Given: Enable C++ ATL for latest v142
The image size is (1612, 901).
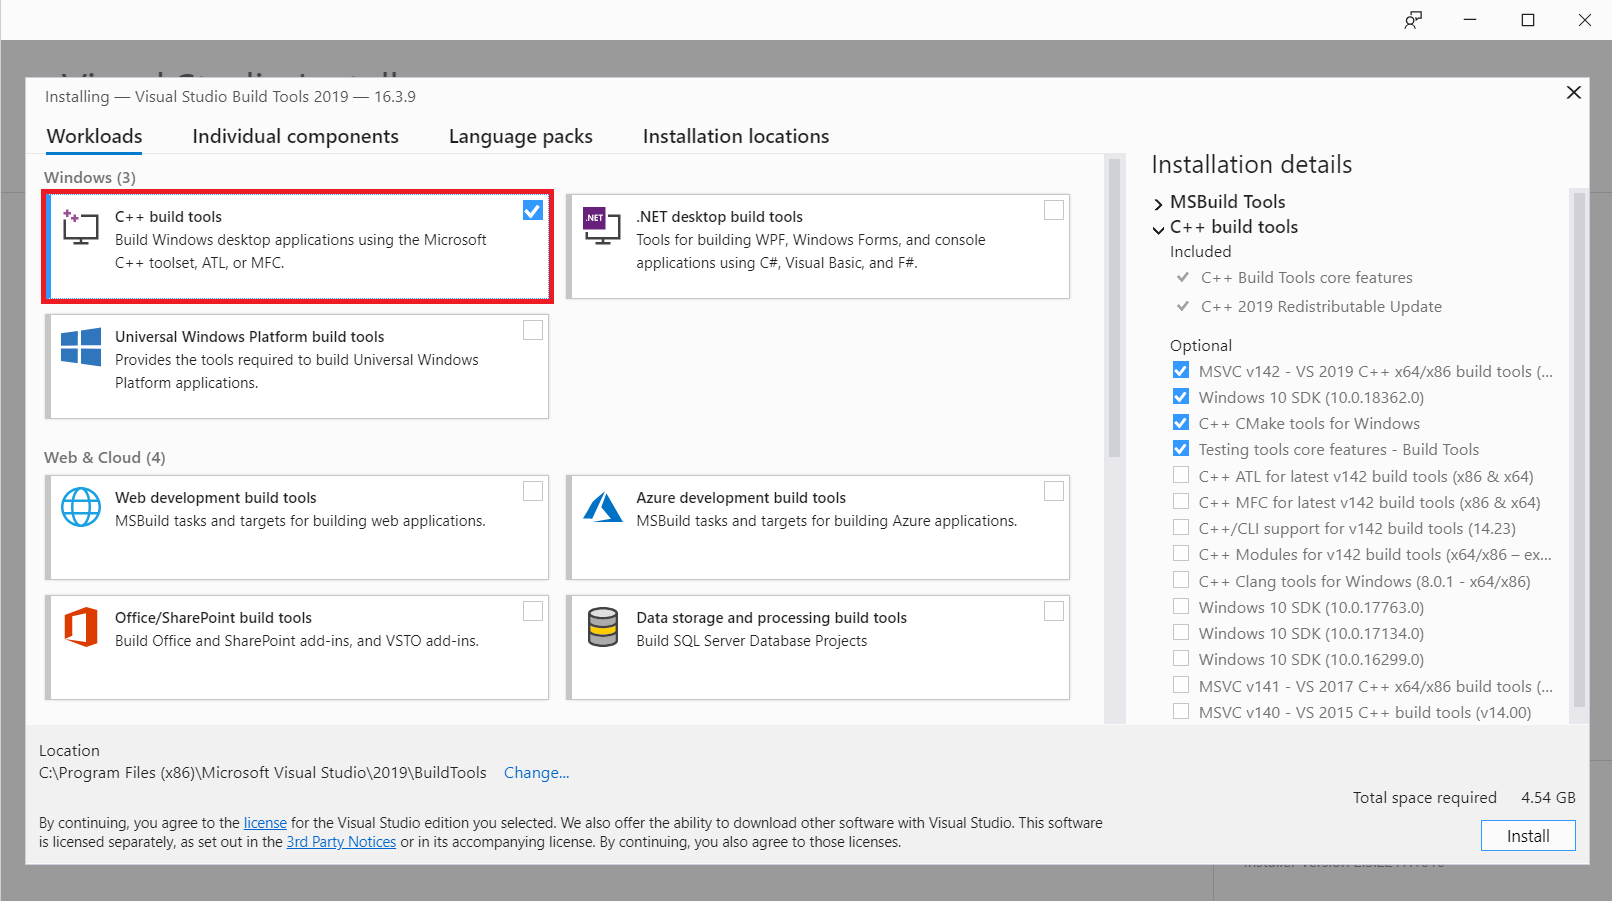Looking at the screenshot, I should [x=1181, y=475].
